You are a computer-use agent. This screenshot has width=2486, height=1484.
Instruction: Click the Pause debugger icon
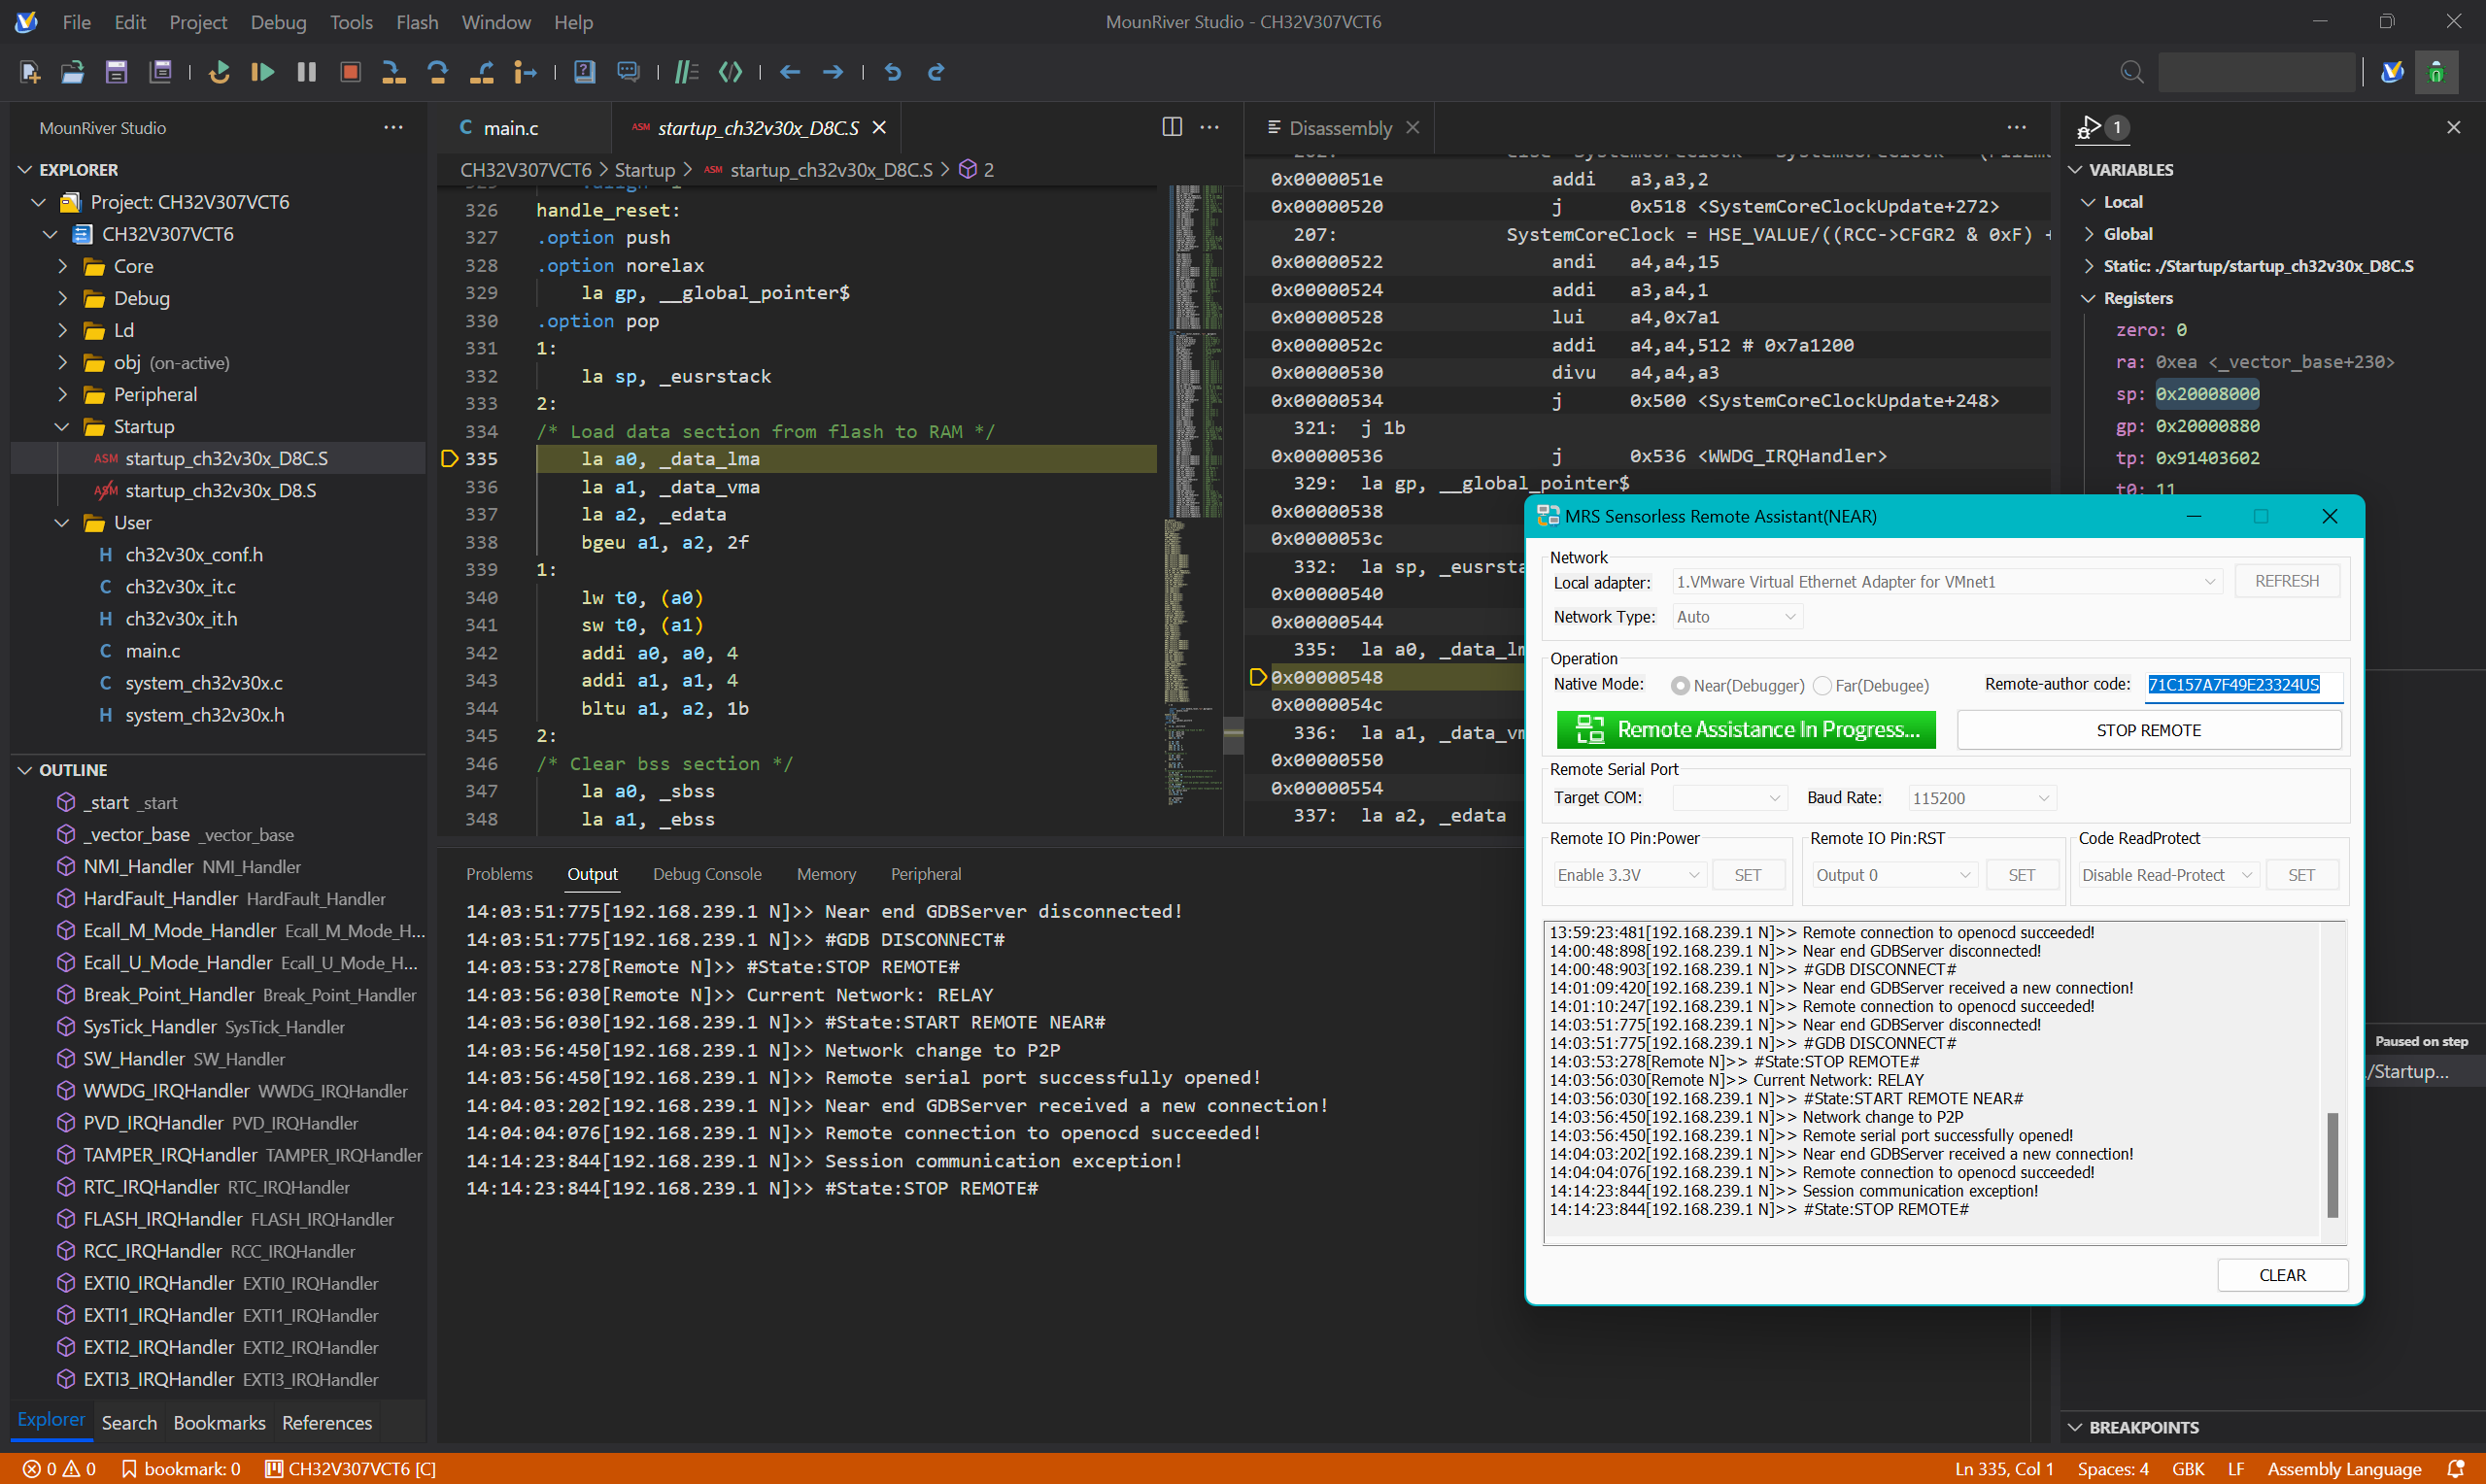pyautogui.click(x=306, y=72)
